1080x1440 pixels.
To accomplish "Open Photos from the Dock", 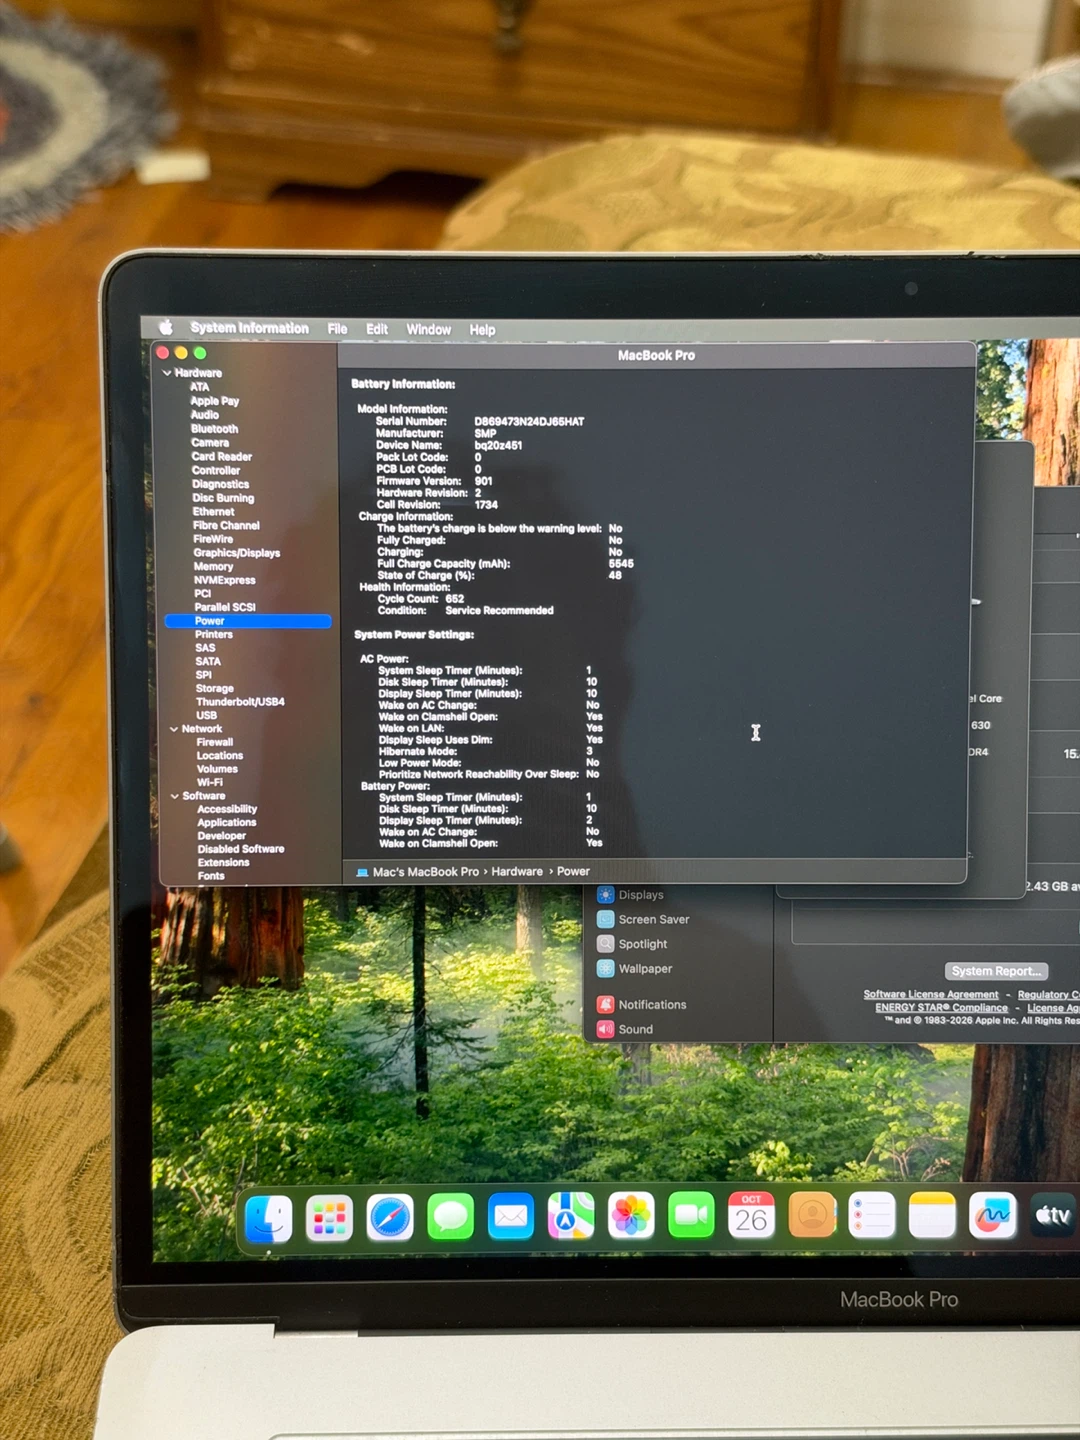I will [x=631, y=1216].
